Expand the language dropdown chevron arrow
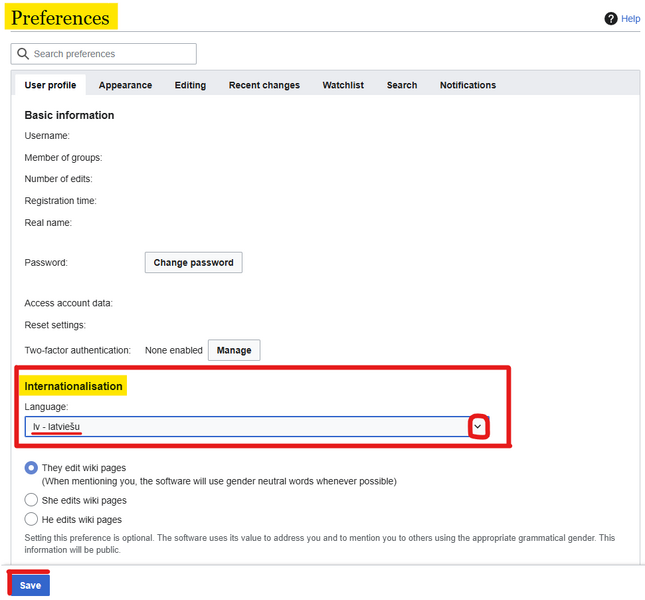This screenshot has width=645, height=600. coord(478,427)
